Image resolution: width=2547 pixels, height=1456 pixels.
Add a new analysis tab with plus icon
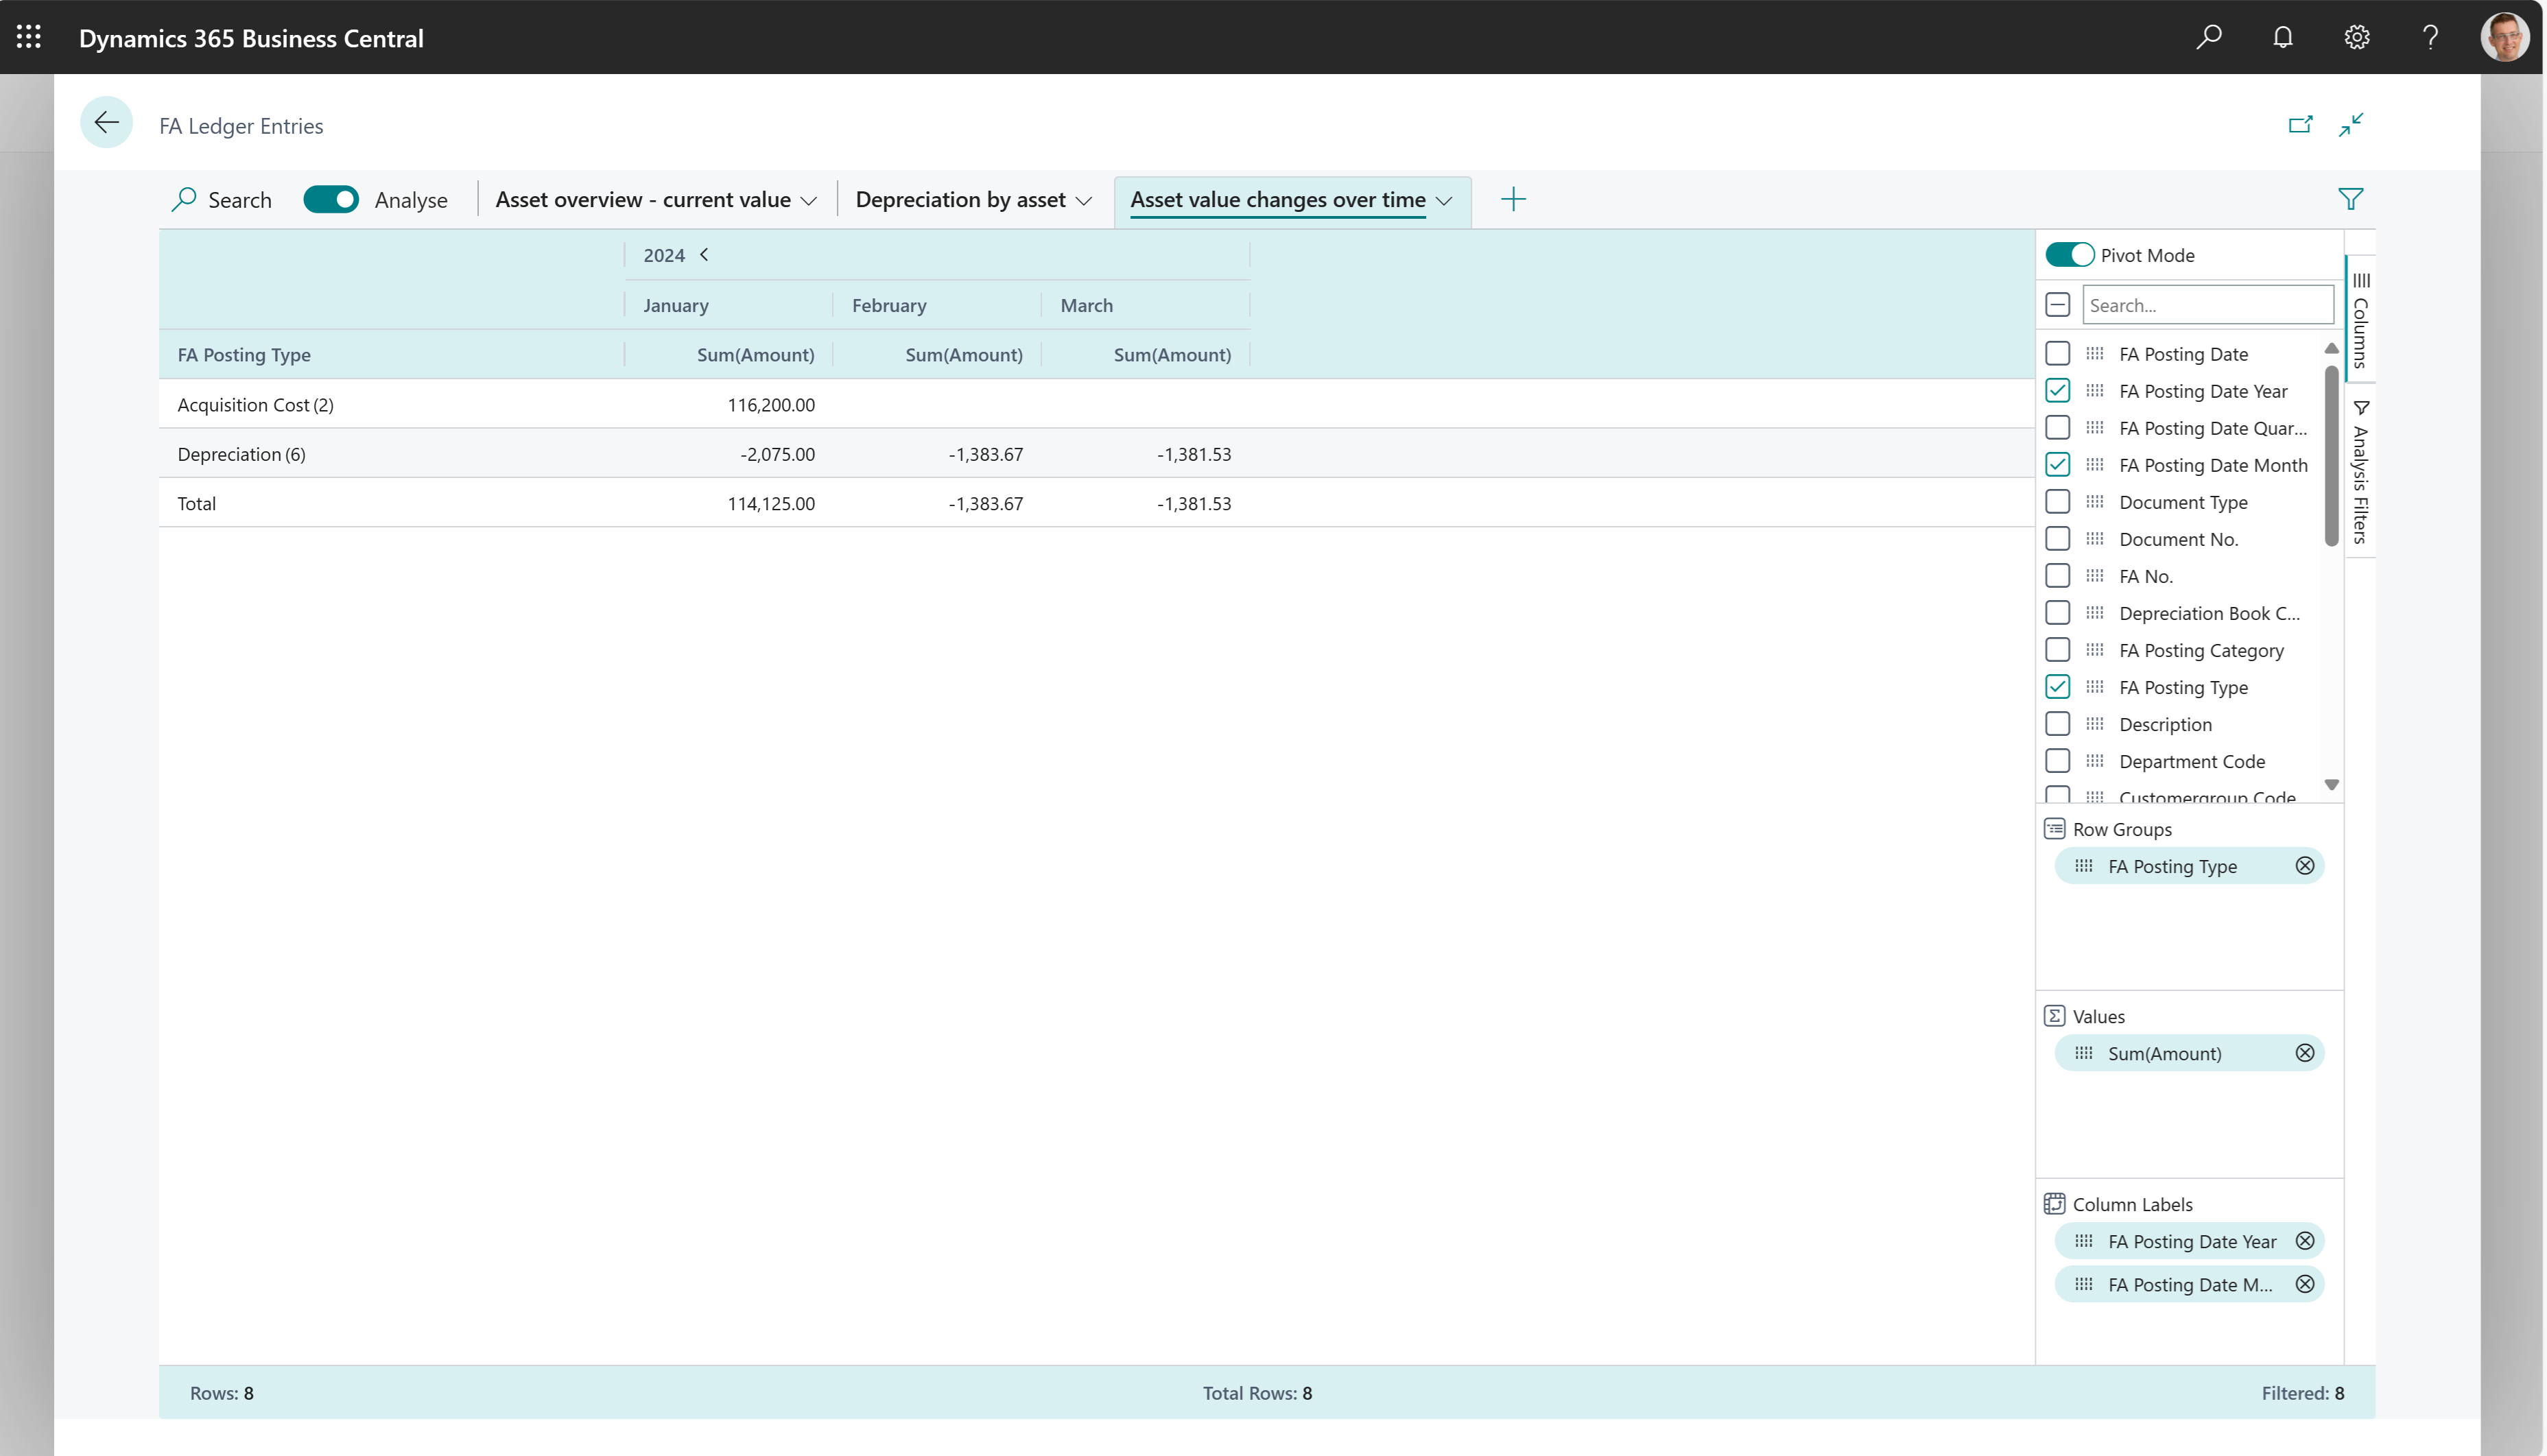tap(1513, 199)
